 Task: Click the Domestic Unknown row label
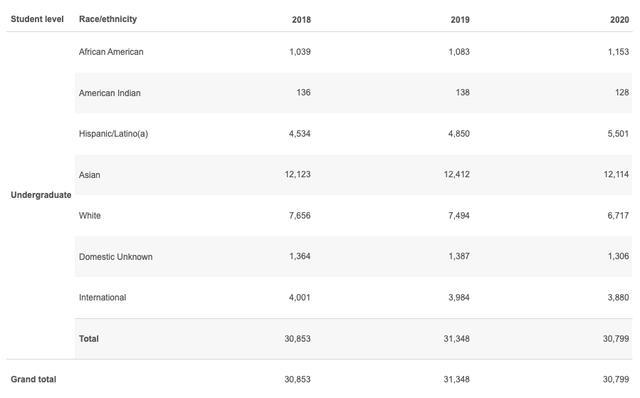click(116, 257)
